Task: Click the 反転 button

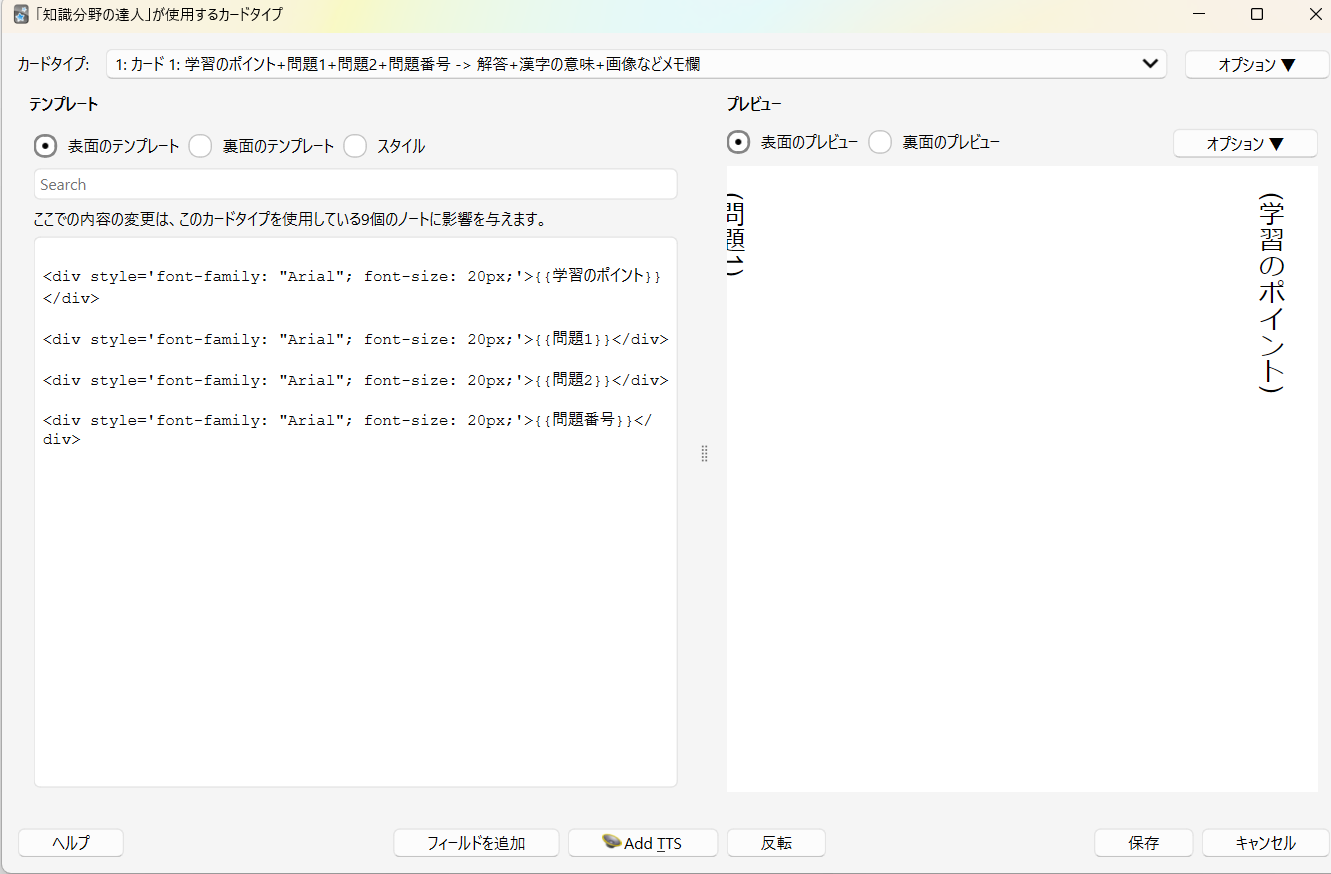Action: pos(776,843)
